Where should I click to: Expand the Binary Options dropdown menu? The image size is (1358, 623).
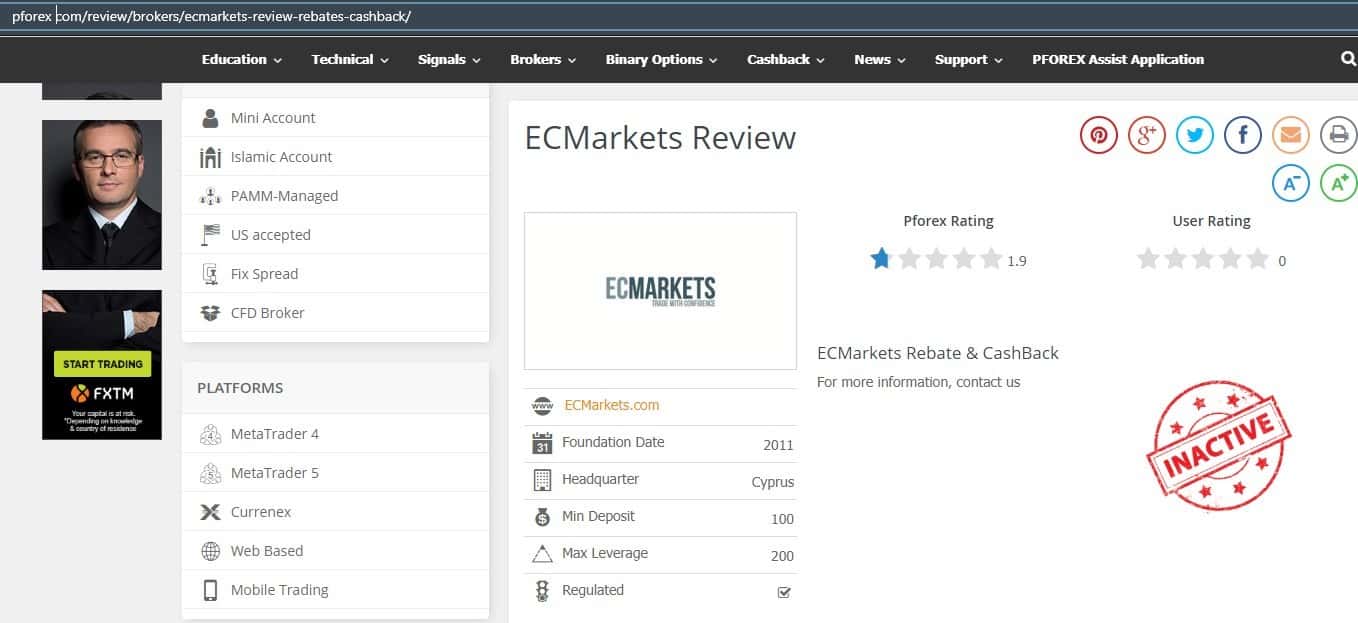661,60
